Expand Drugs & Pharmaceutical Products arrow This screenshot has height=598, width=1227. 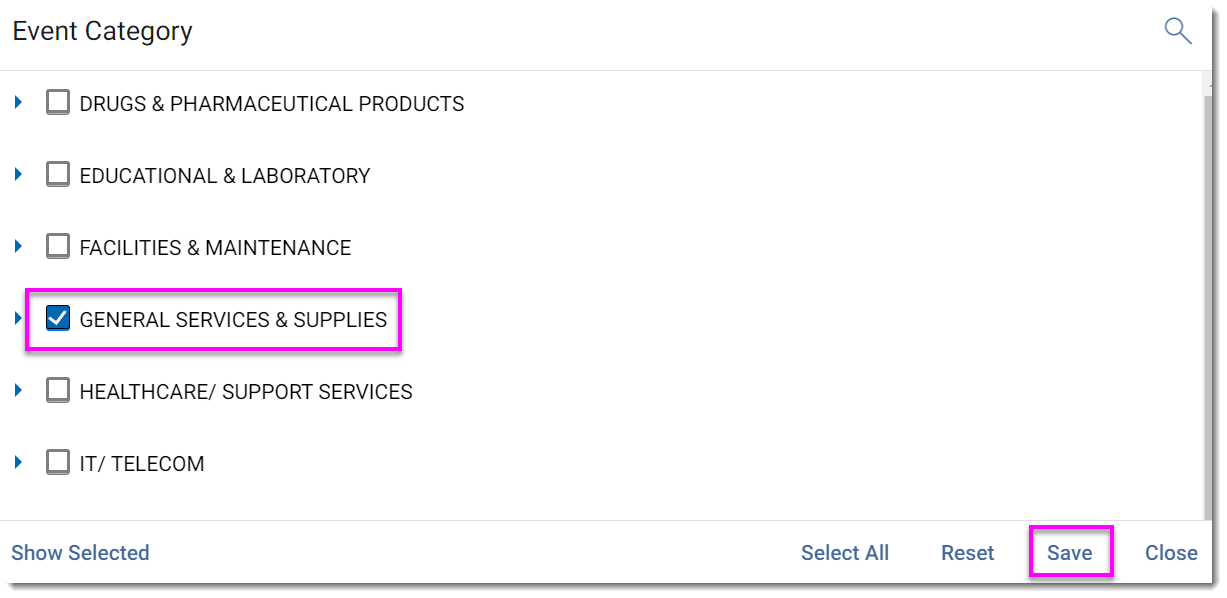pyautogui.click(x=18, y=102)
